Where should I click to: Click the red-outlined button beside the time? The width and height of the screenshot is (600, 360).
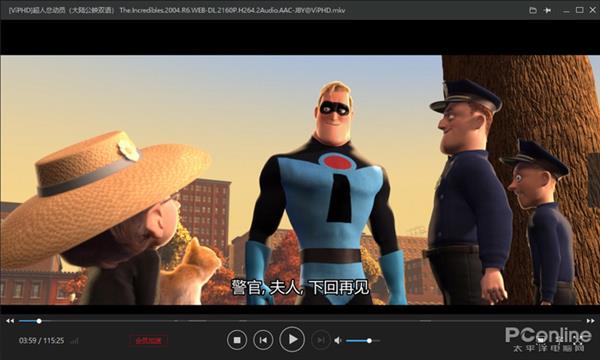[x=148, y=340]
